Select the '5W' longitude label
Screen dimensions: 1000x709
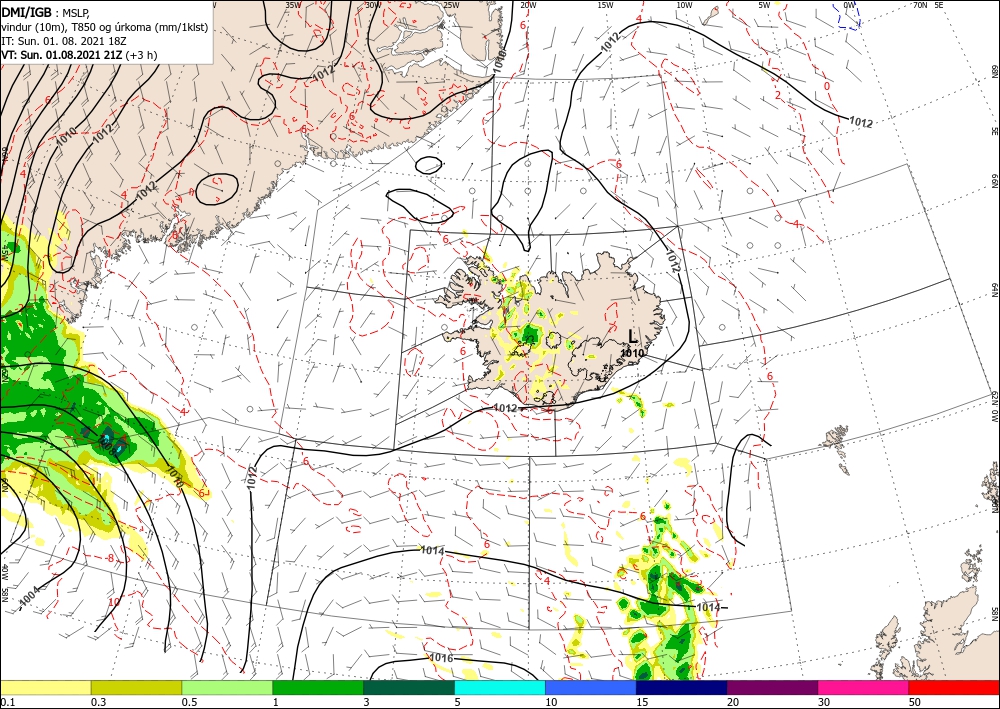point(764,5)
